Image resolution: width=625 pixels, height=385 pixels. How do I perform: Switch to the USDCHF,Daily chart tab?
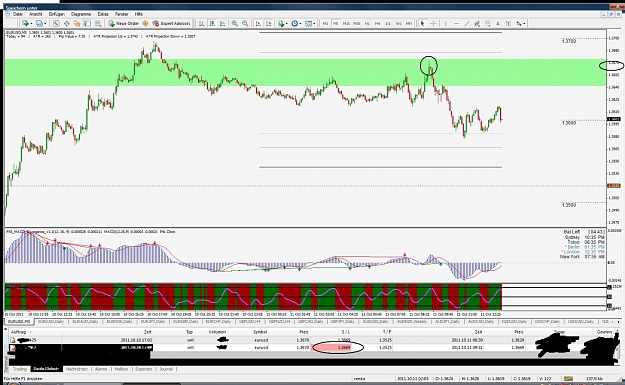pyautogui.click(x=548, y=321)
